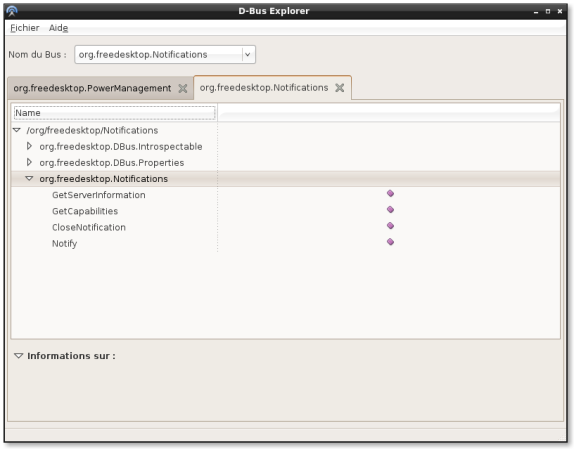Expand org.freedesktop.DBus.Introspectable interface
Viewport: 574px width, 449px height.
click(29, 146)
